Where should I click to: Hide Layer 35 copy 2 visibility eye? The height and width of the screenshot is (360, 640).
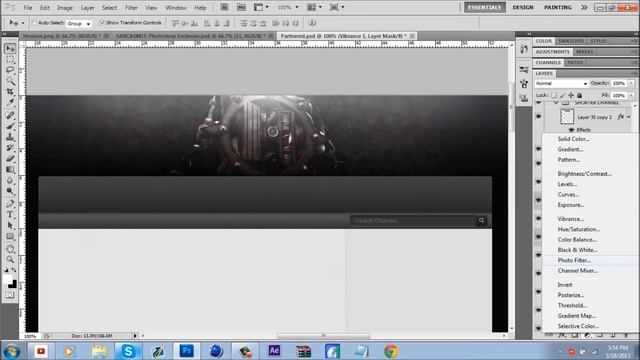538,117
